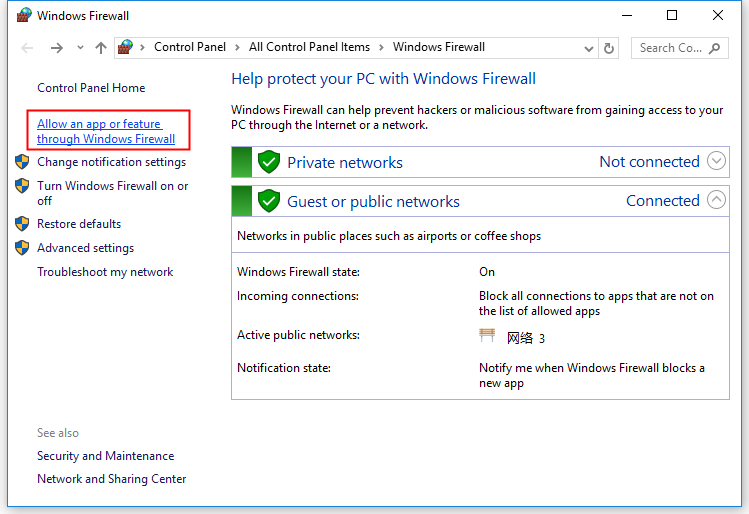Click Restore defaults link
Viewport: 749px width, 514px height.
79,224
